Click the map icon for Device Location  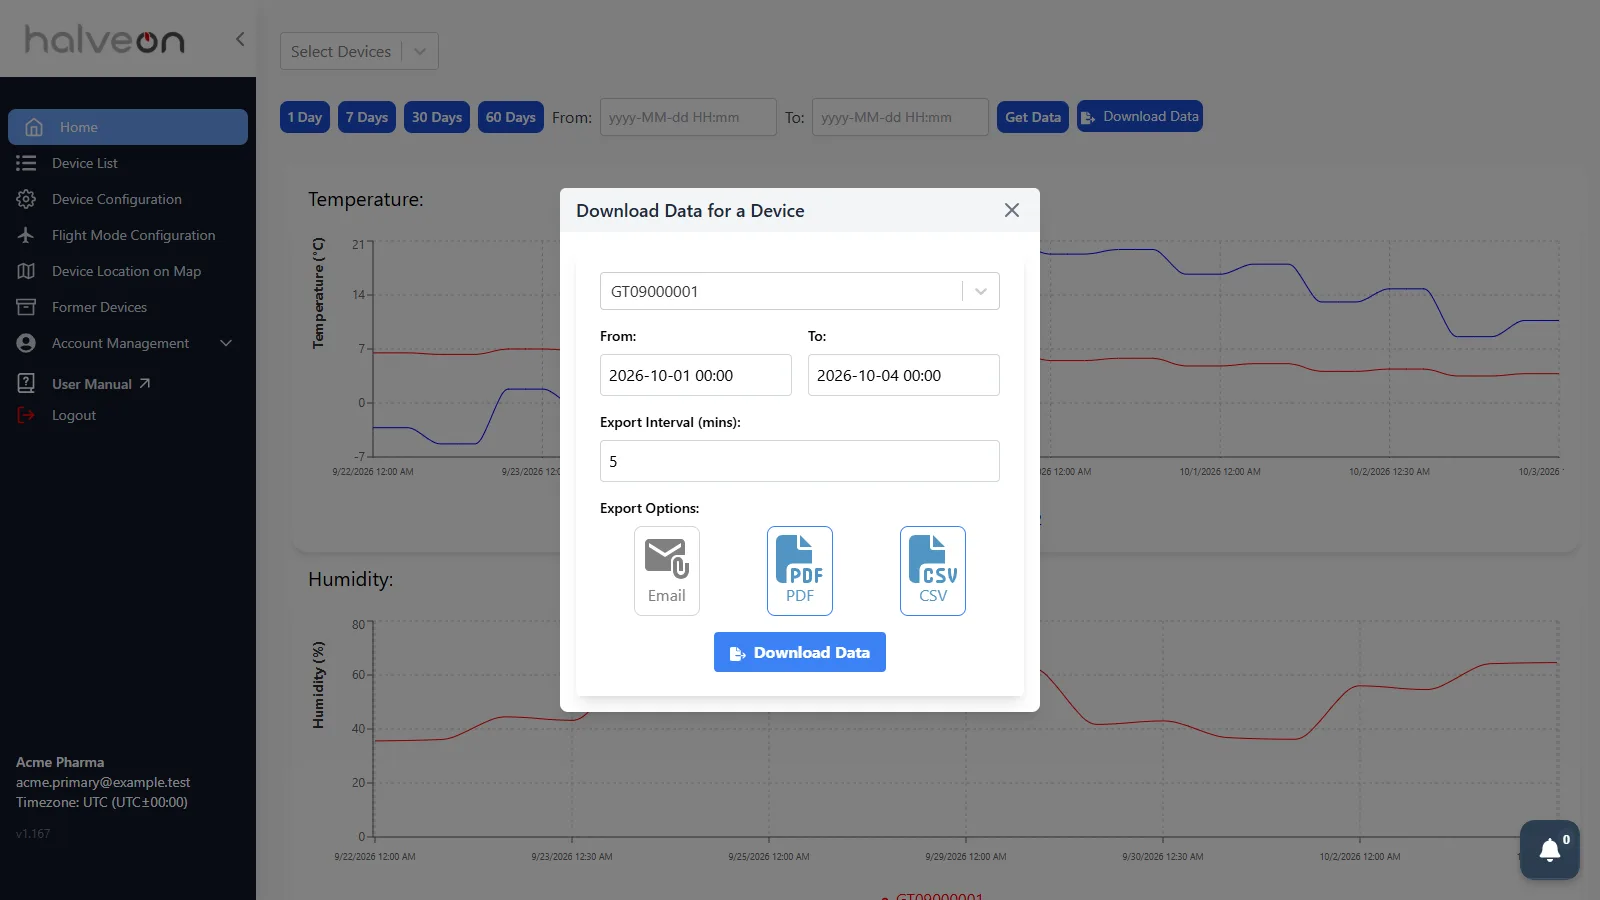[x=26, y=271]
